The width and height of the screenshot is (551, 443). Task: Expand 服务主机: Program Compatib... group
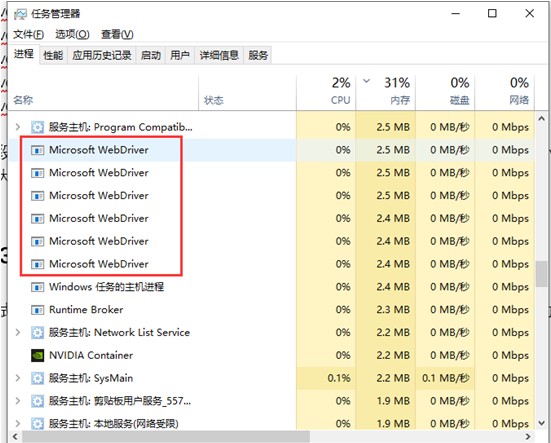pos(18,127)
